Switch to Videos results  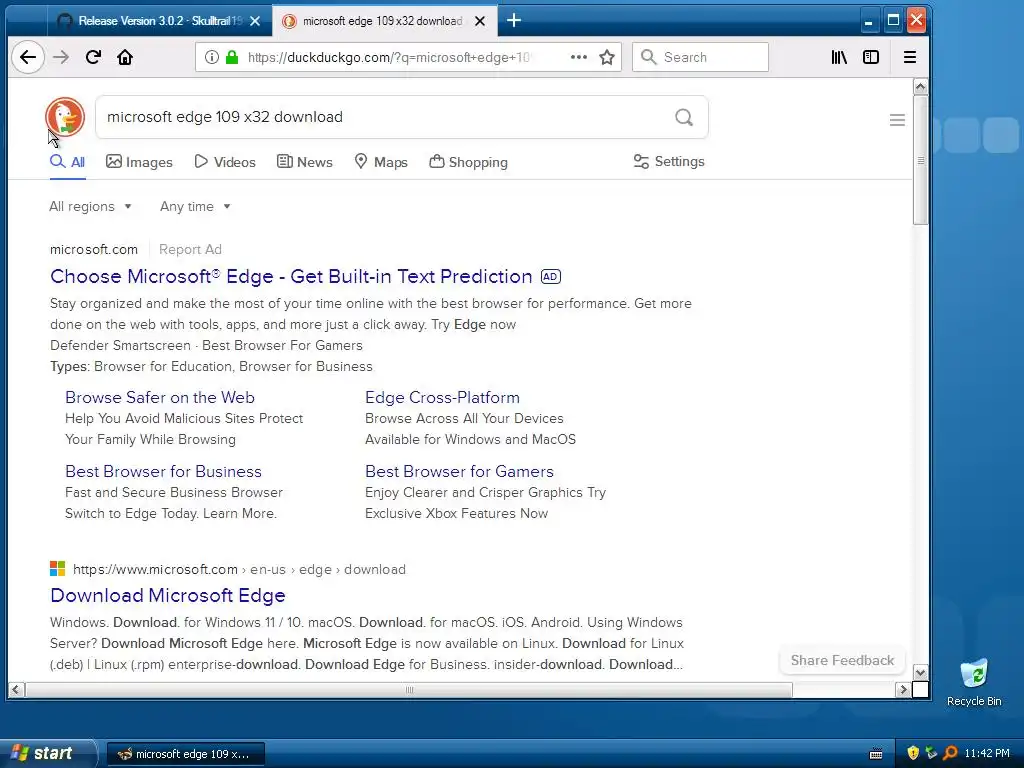225,162
